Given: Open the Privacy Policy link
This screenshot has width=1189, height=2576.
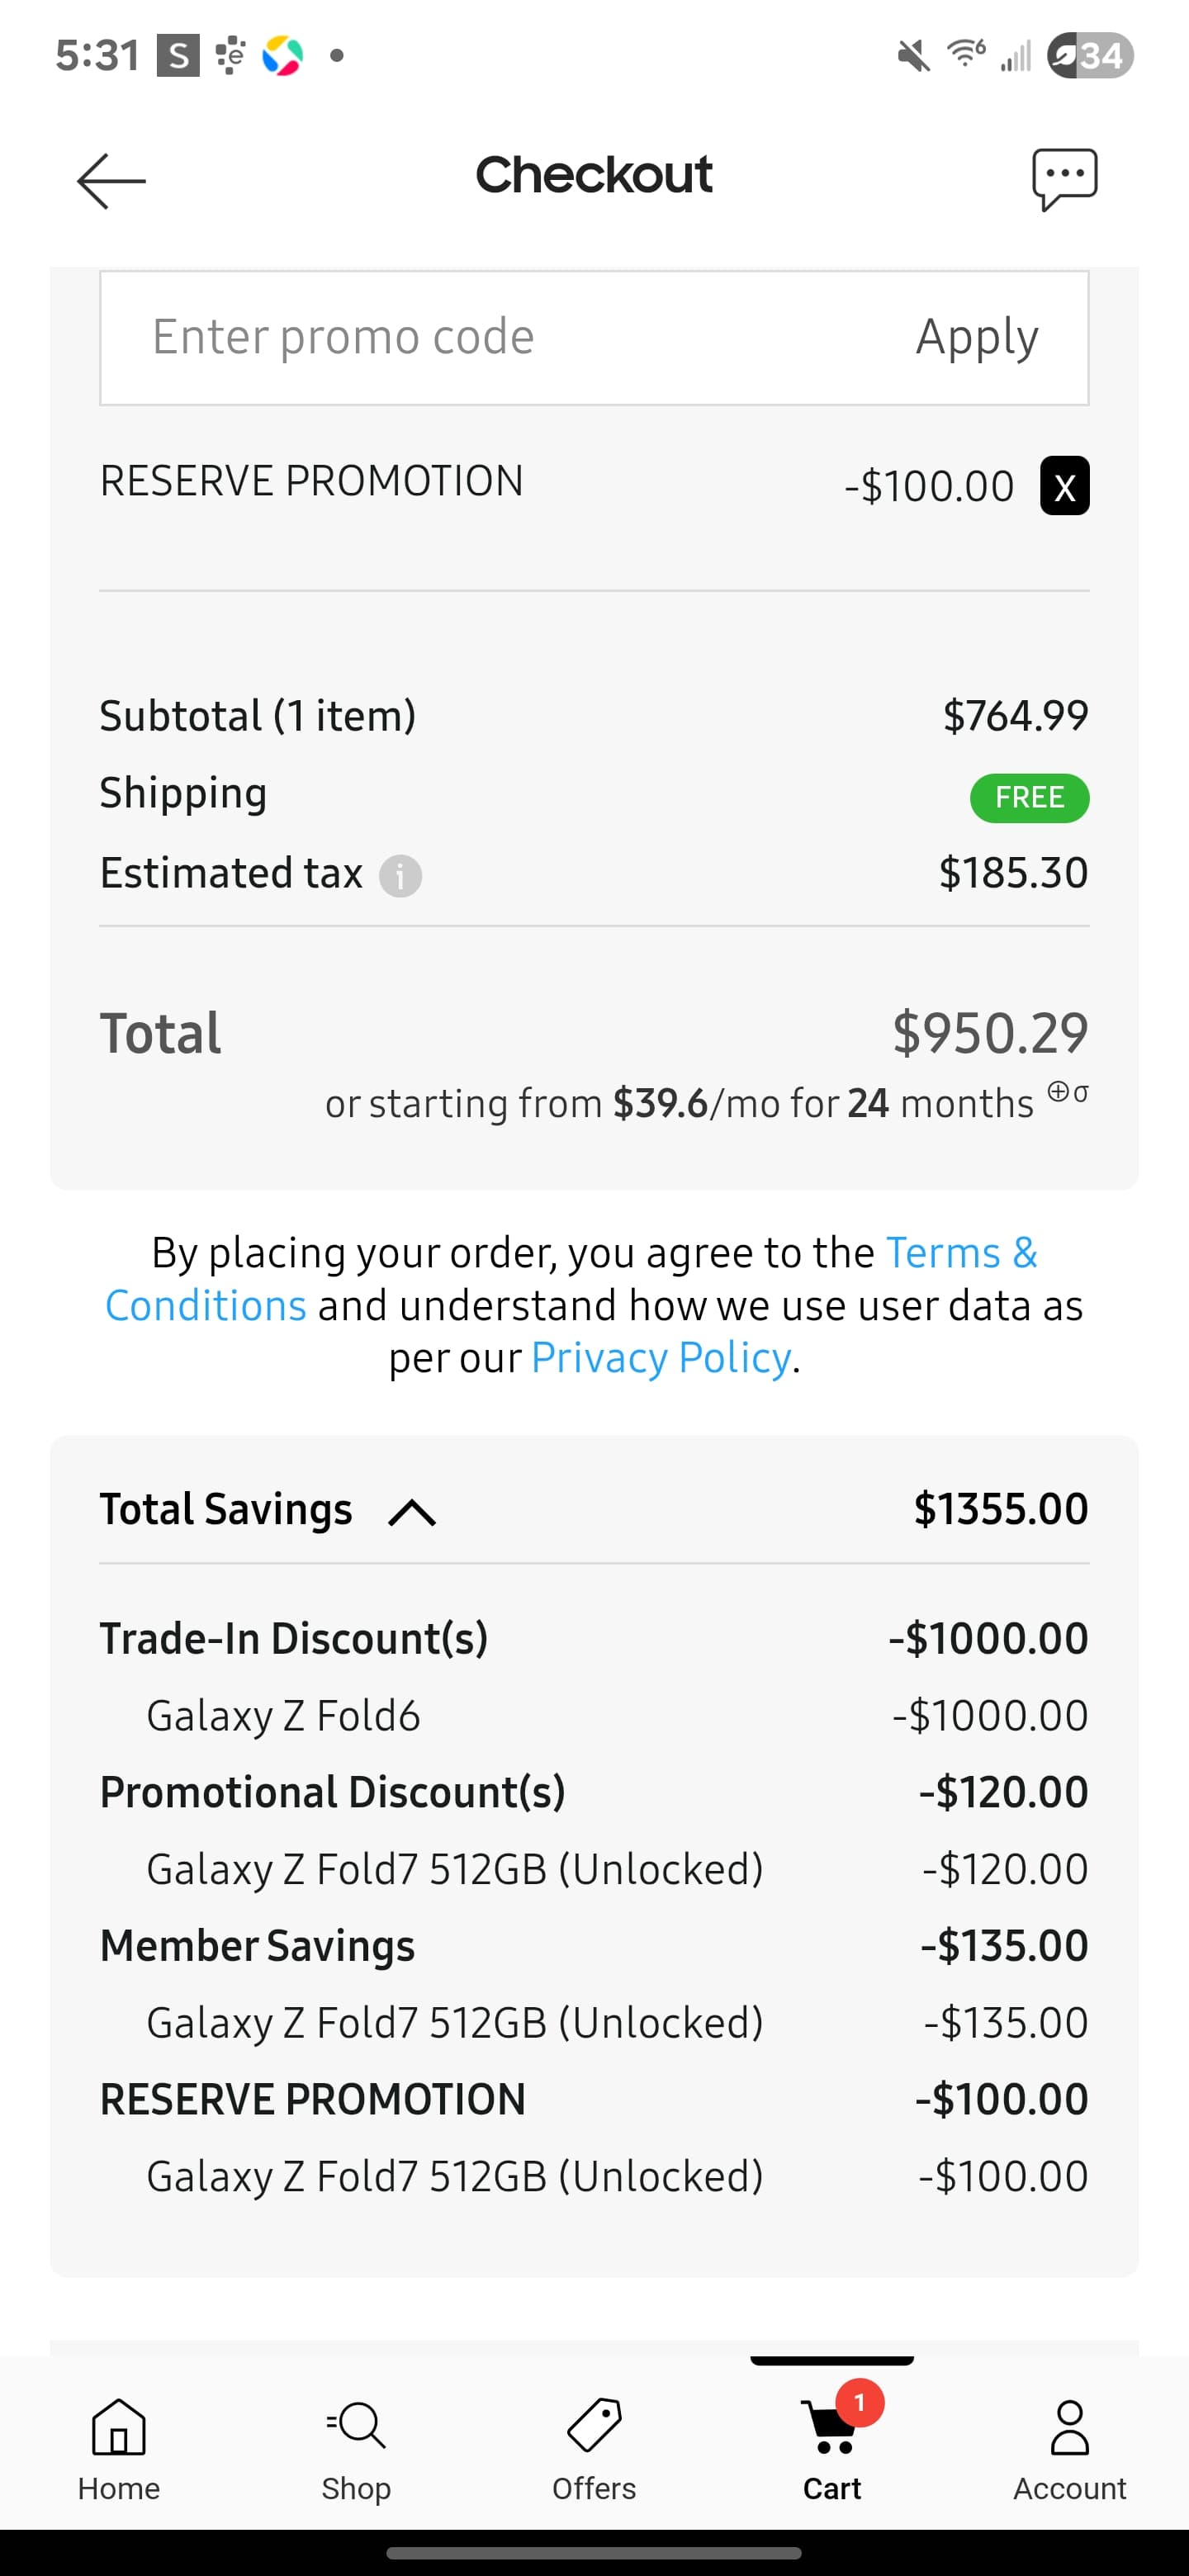Looking at the screenshot, I should [x=661, y=1357].
